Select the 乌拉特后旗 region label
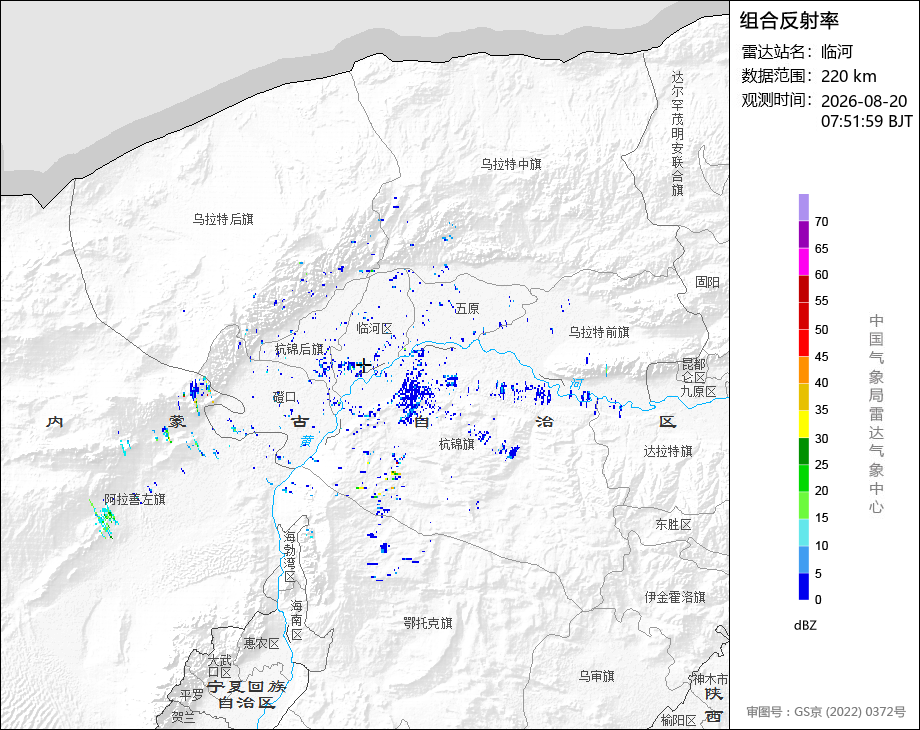This screenshot has height=730, width=920. click(223, 219)
